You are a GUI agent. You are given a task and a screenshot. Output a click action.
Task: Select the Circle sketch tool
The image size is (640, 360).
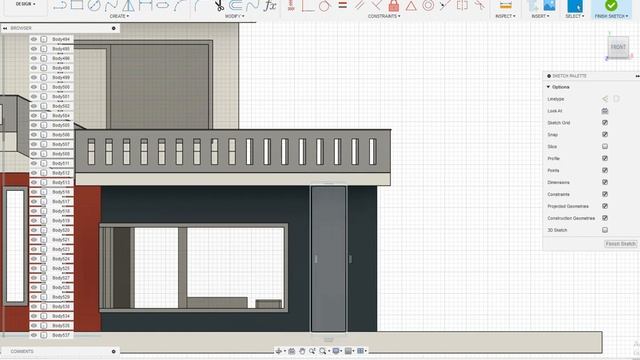(94, 5)
